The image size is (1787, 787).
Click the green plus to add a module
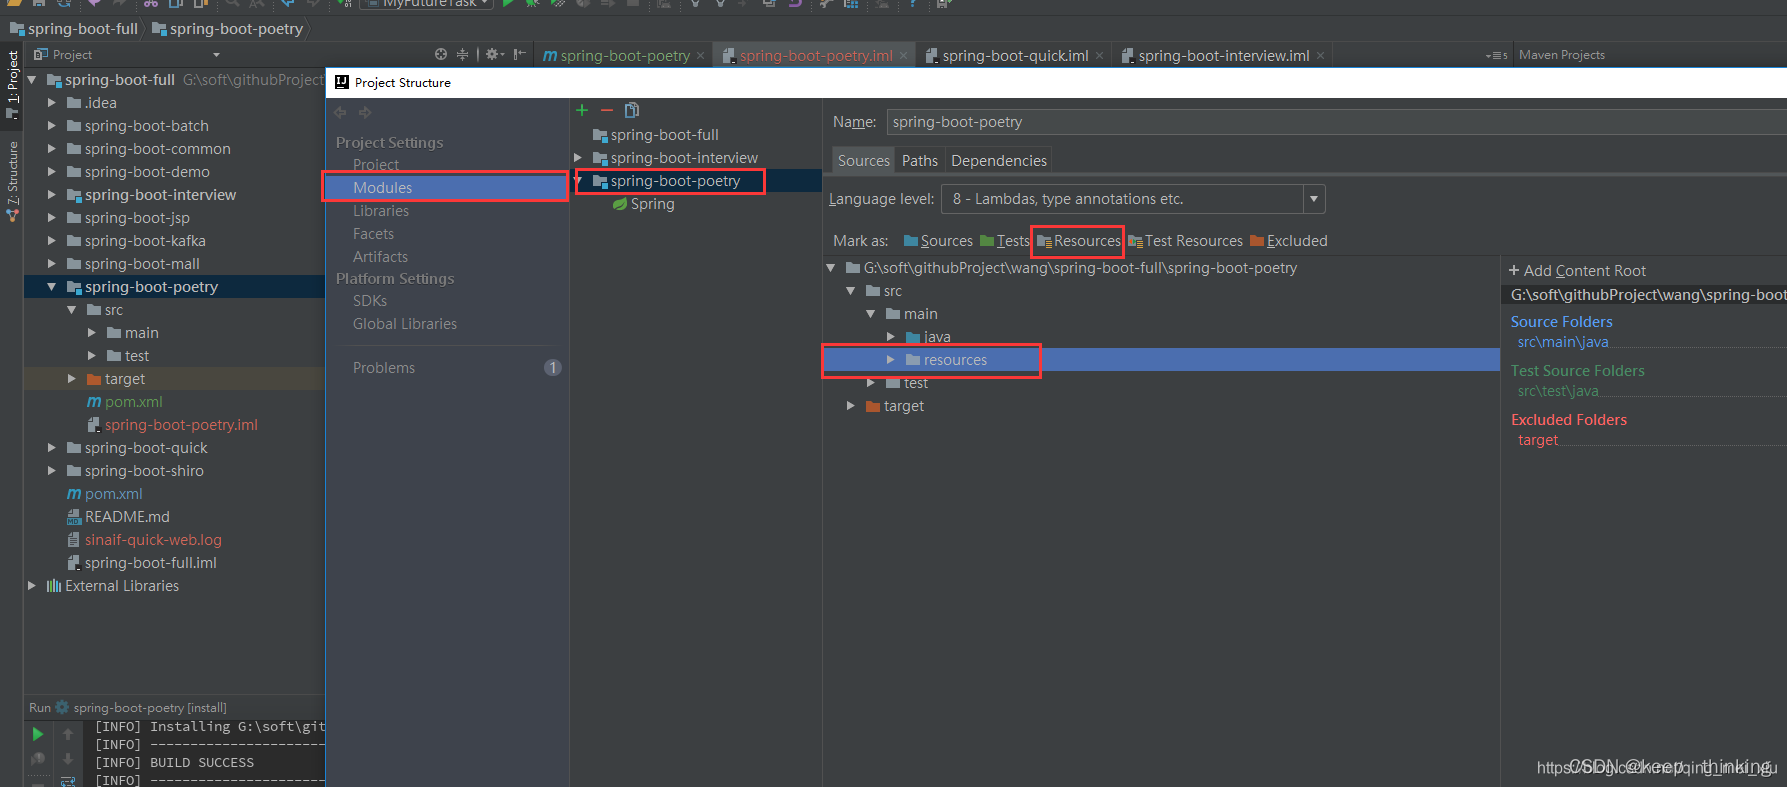click(582, 110)
